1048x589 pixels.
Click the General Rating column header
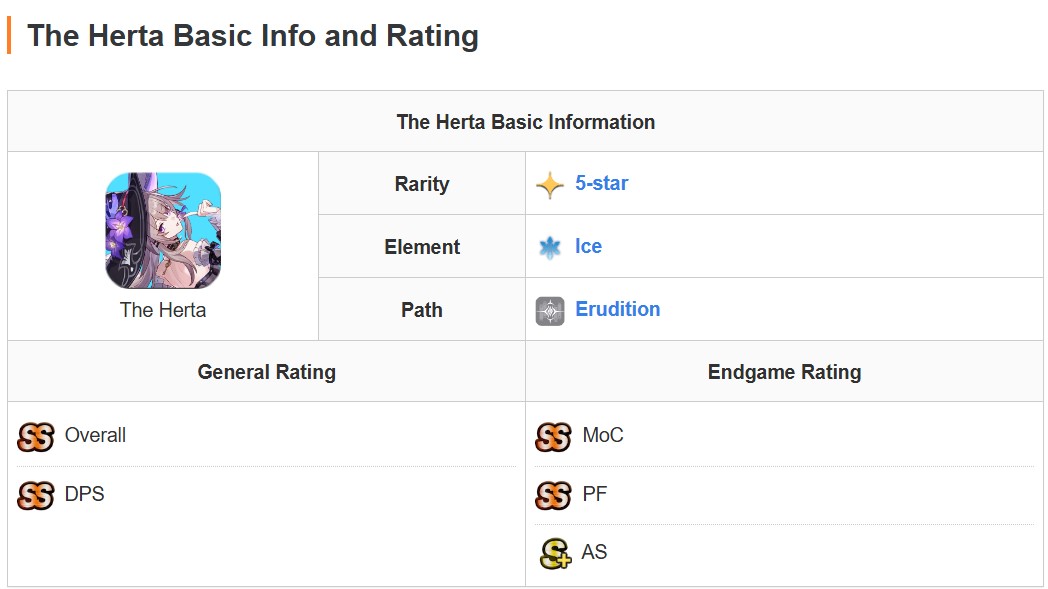pos(267,372)
